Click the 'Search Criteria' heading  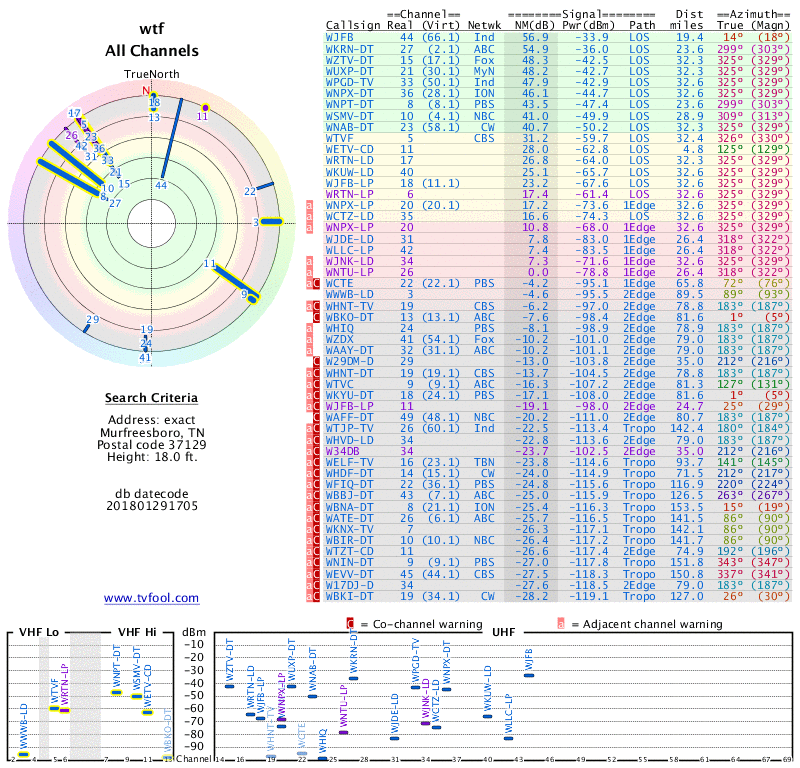pos(152,398)
